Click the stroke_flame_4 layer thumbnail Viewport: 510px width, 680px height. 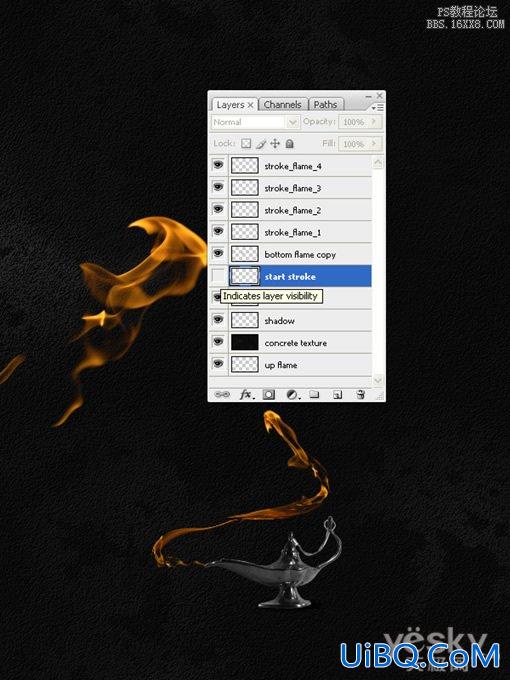pyautogui.click(x=245, y=166)
